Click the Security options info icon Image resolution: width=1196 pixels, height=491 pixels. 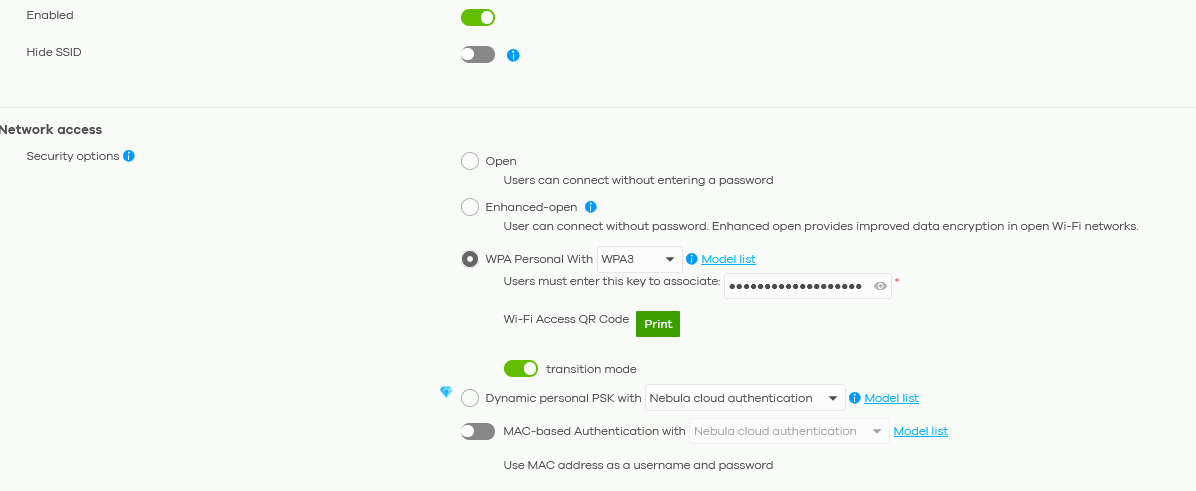[129, 156]
